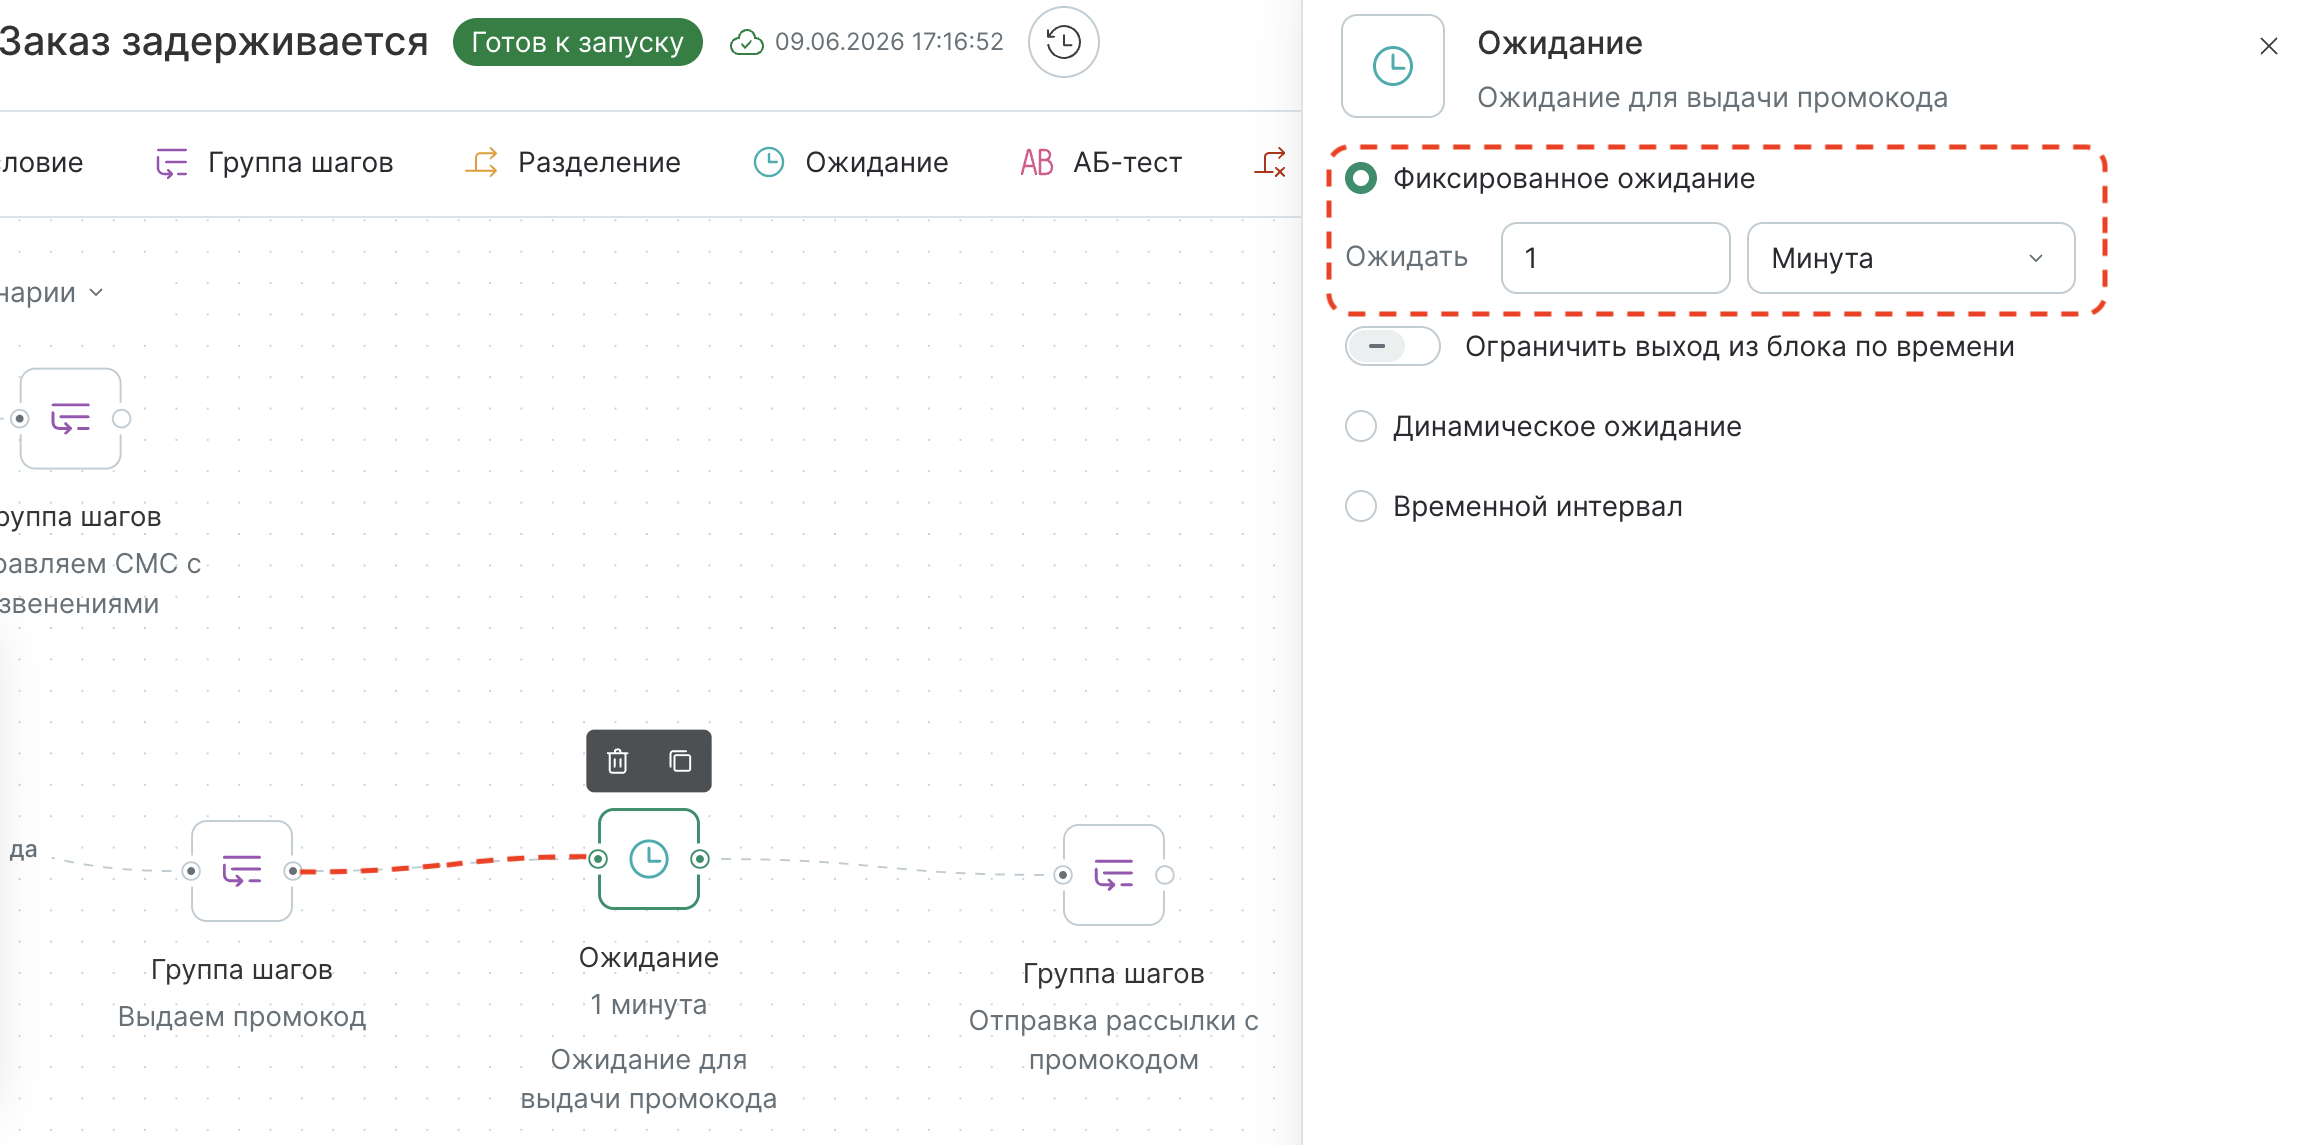Image resolution: width=2307 pixels, height=1145 pixels.
Task: Click output port of Выдаем промокод node
Action: coord(293,871)
